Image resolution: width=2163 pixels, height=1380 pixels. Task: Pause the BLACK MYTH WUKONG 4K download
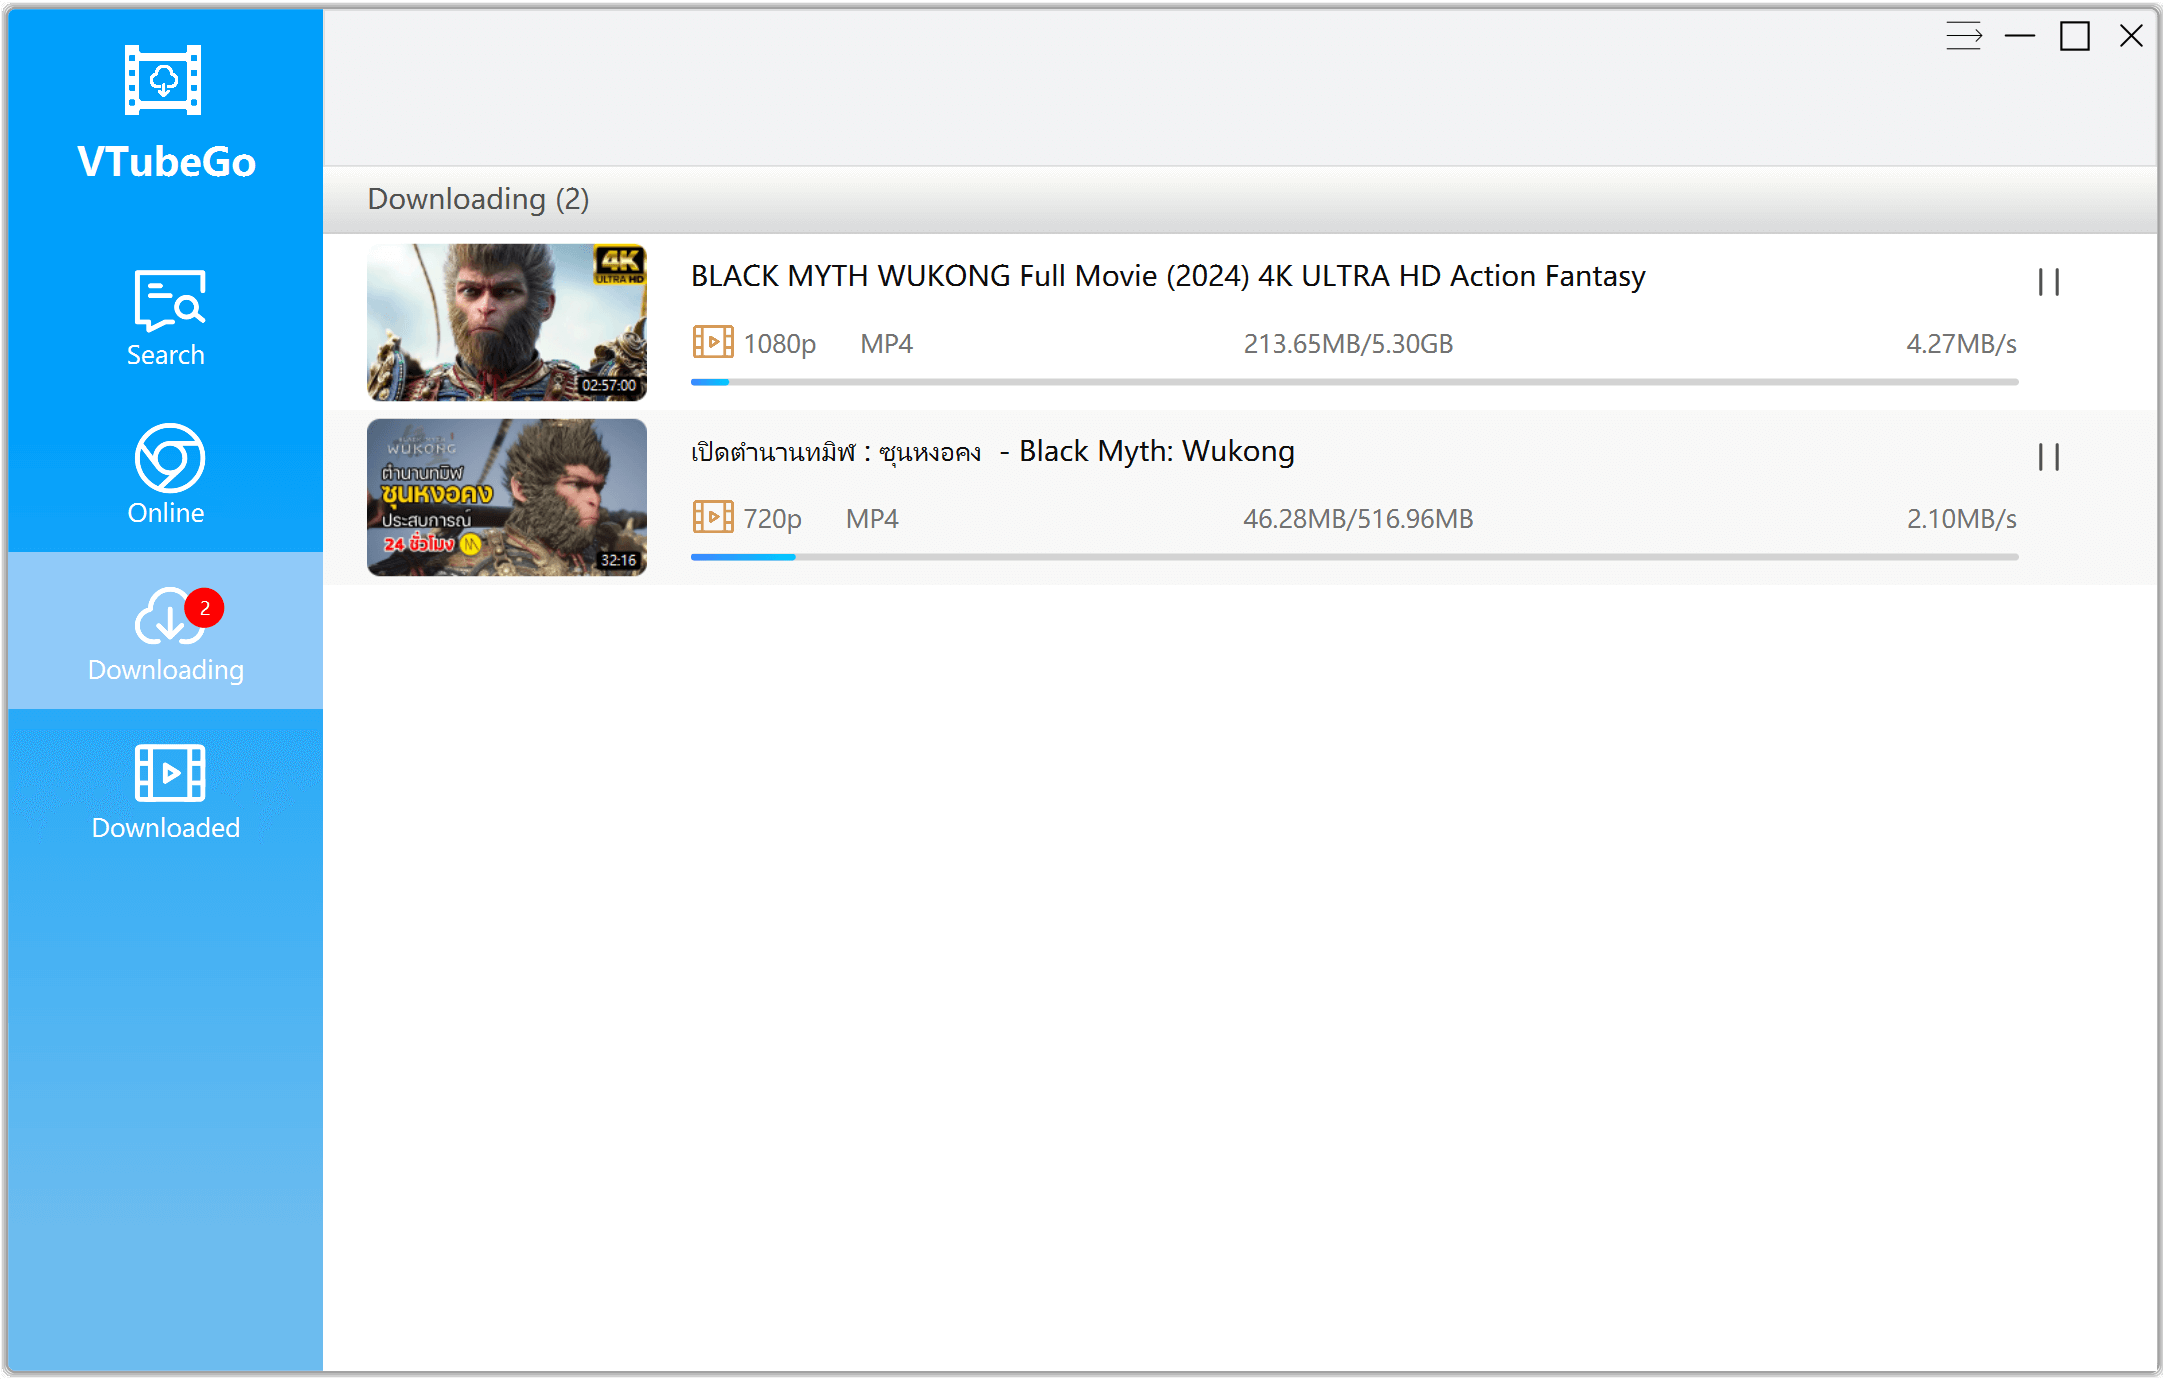pos(2048,283)
